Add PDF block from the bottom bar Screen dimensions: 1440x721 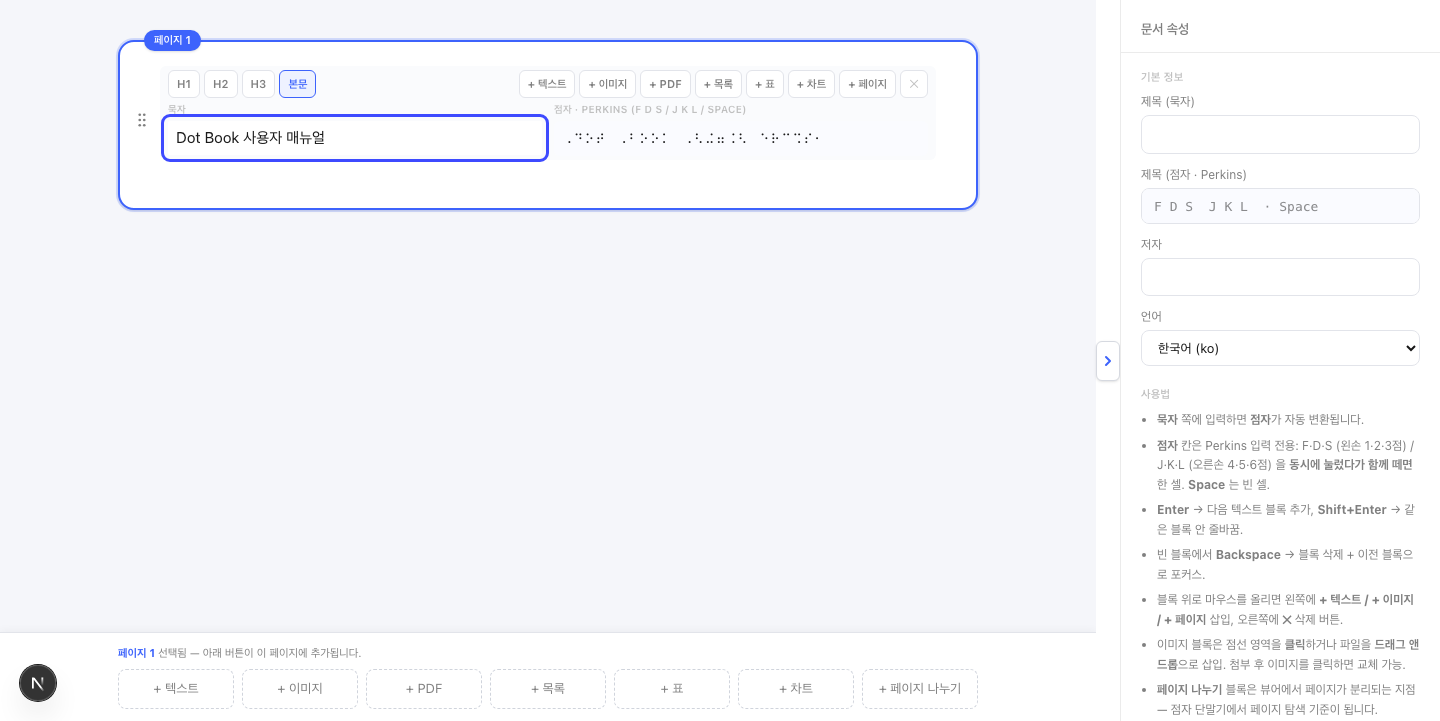(x=424, y=689)
